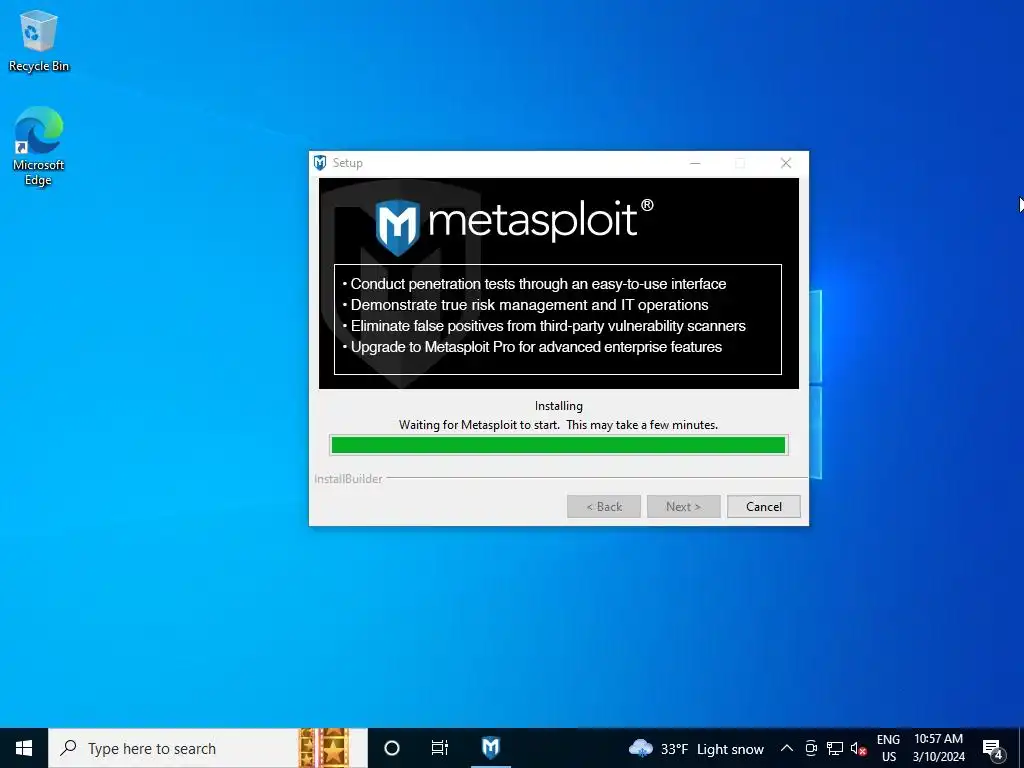Open the notification center icon
1024x768 pixels.
click(x=993, y=749)
